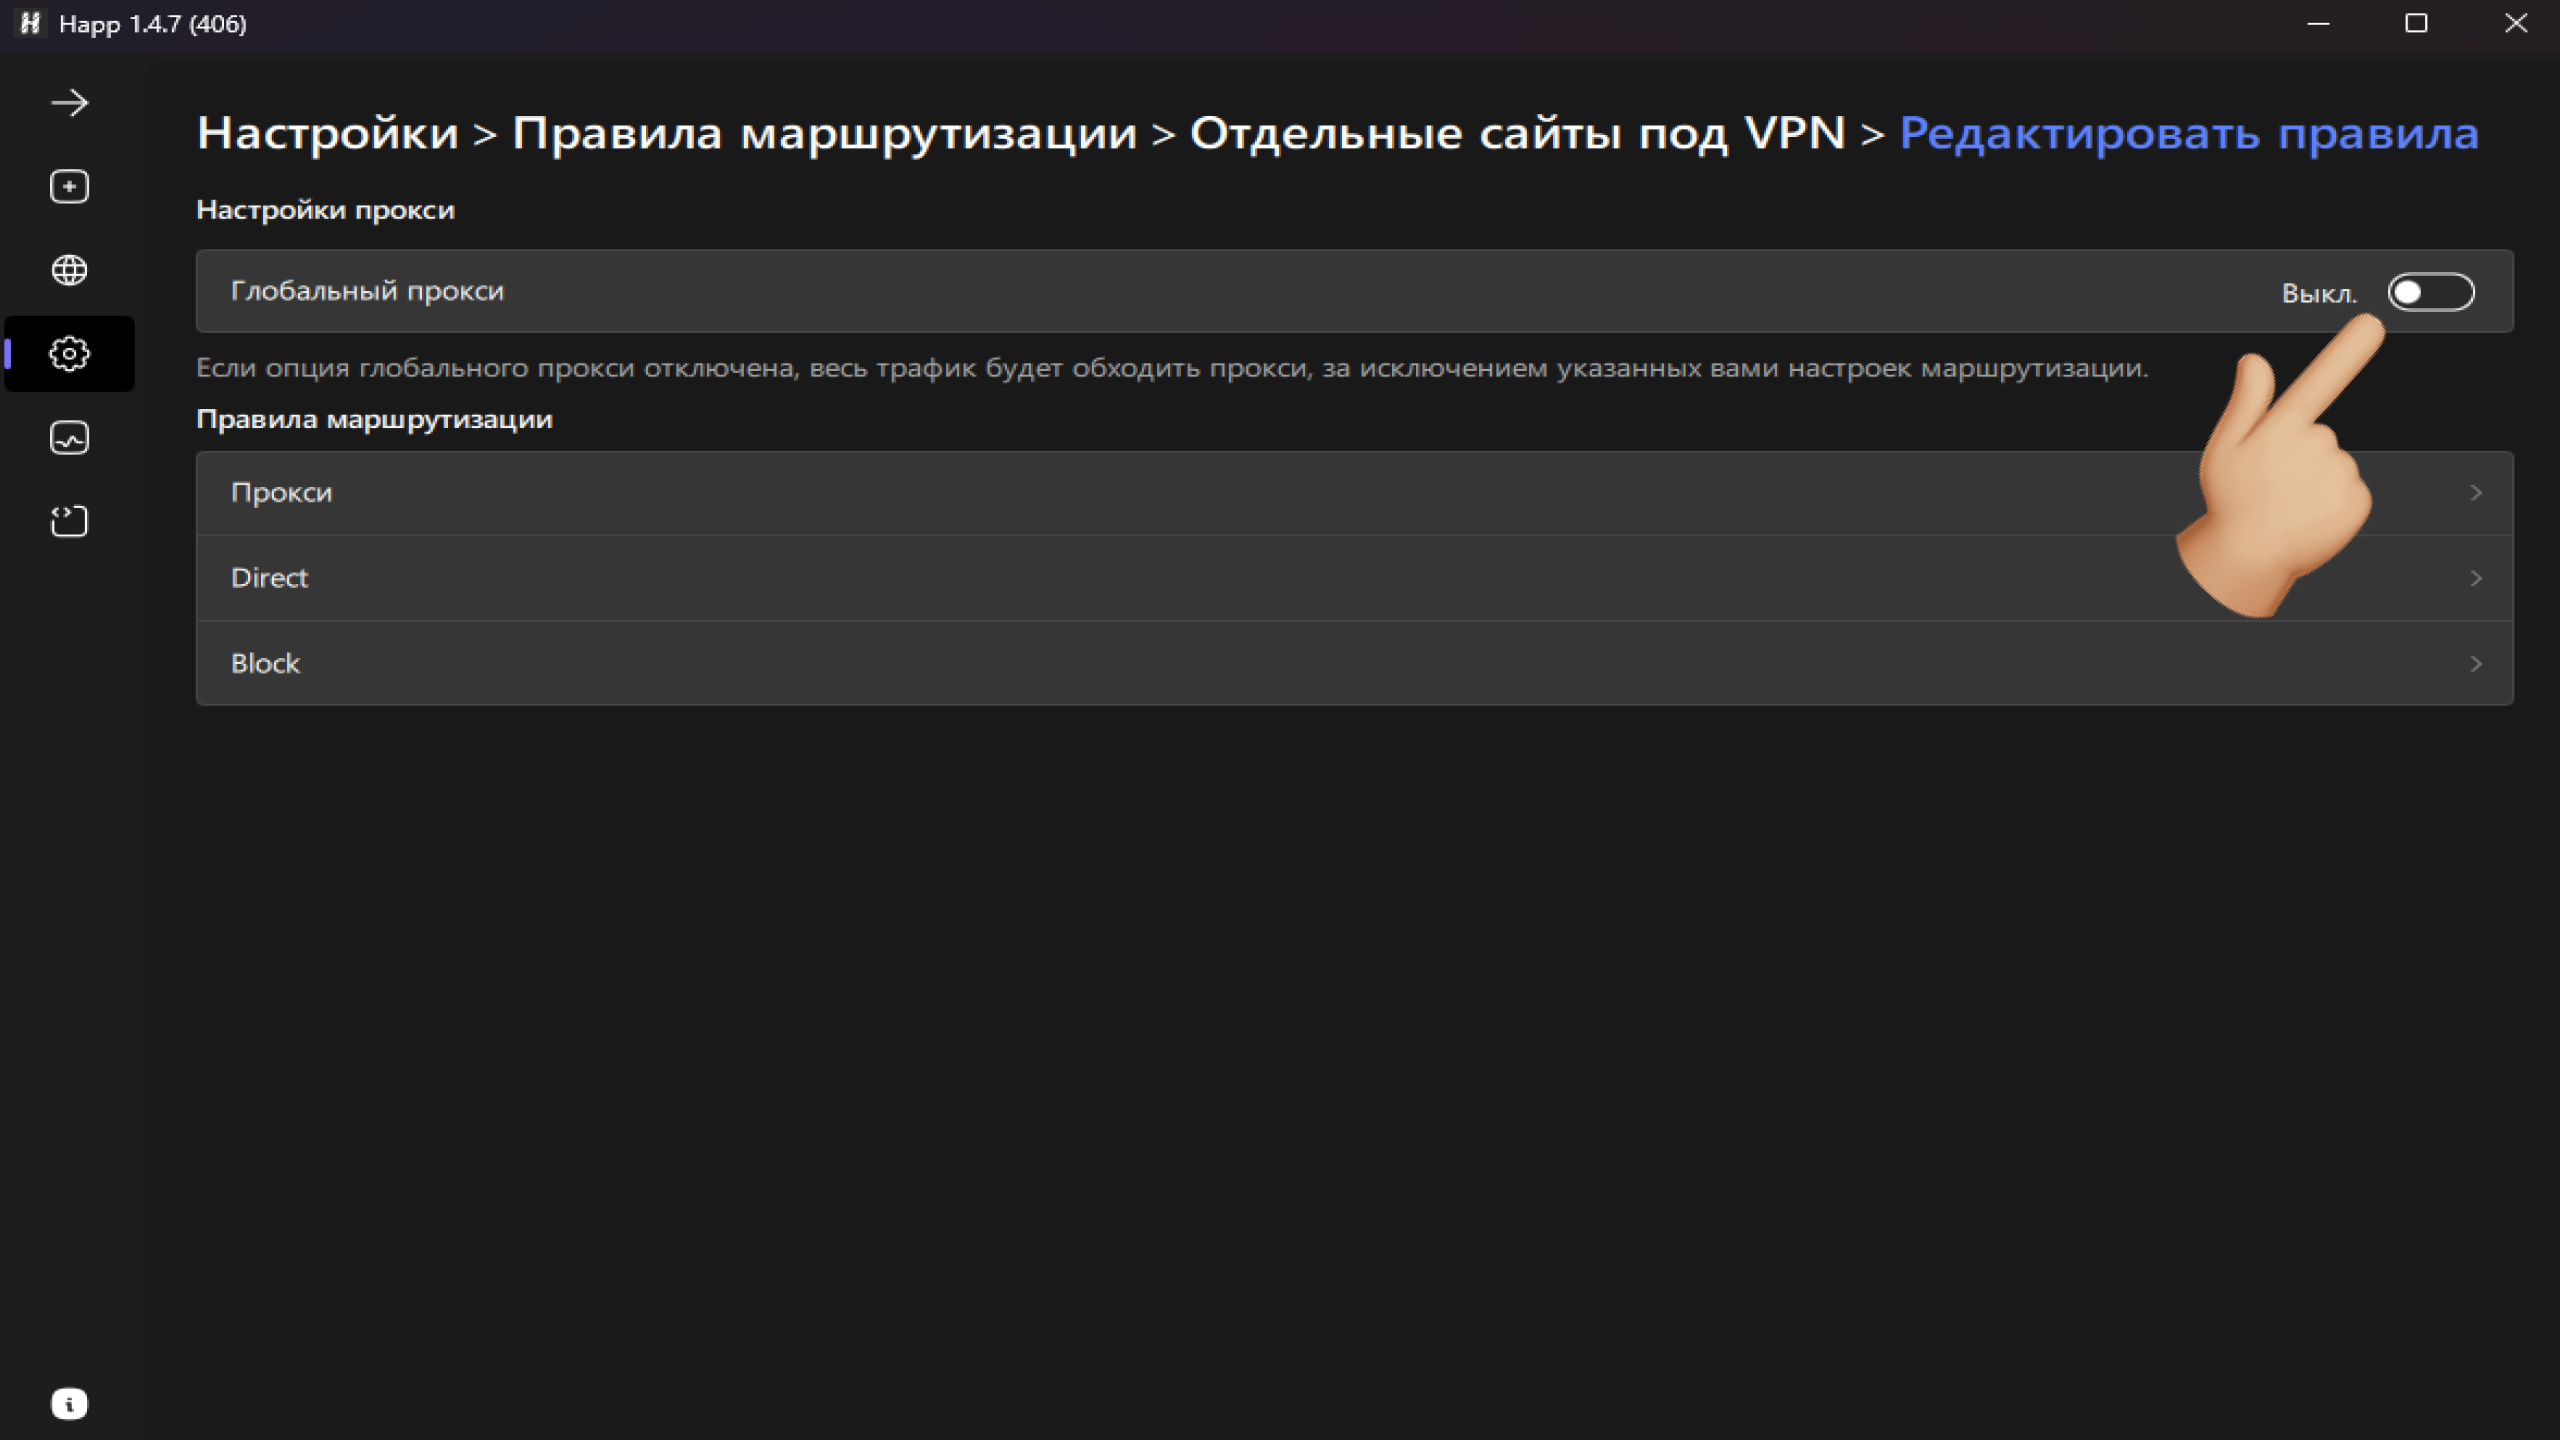Open the info icon at sidebar bottom
This screenshot has height=1440, width=2560.
pyautogui.click(x=68, y=1403)
